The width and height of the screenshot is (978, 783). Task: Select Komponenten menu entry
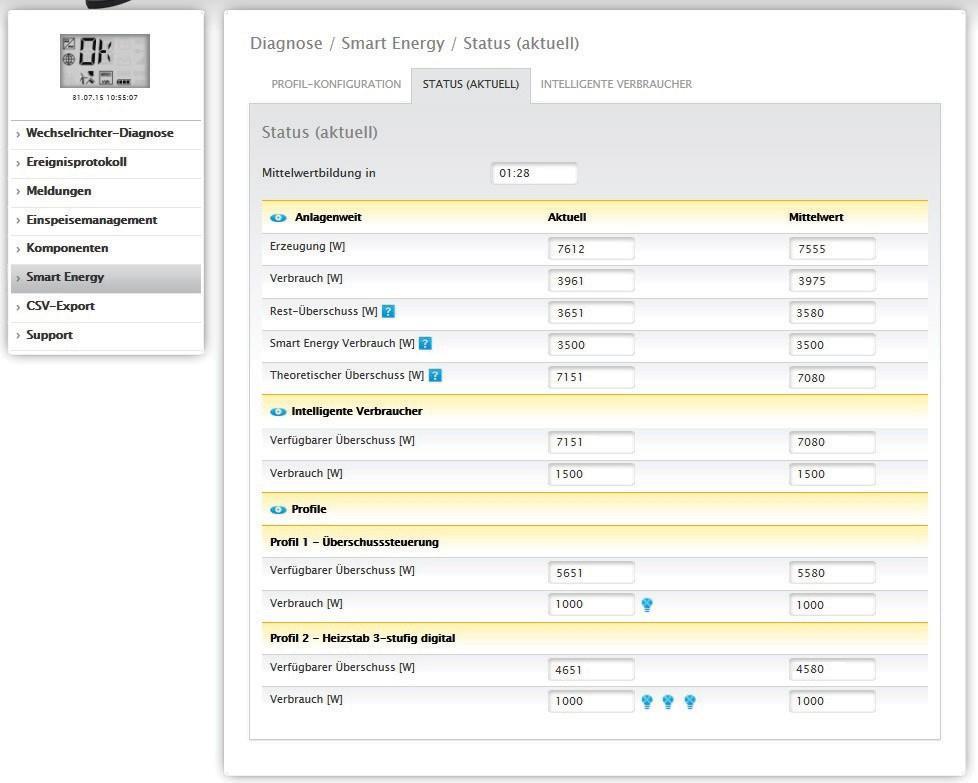pos(67,248)
